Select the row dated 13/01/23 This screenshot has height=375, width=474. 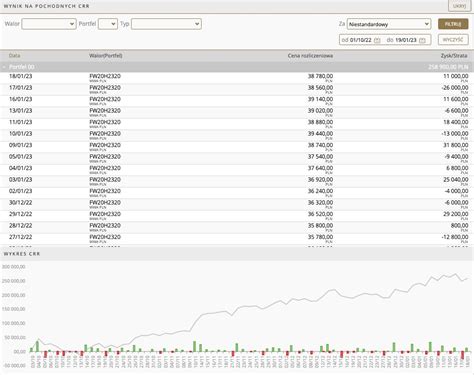[237, 112]
